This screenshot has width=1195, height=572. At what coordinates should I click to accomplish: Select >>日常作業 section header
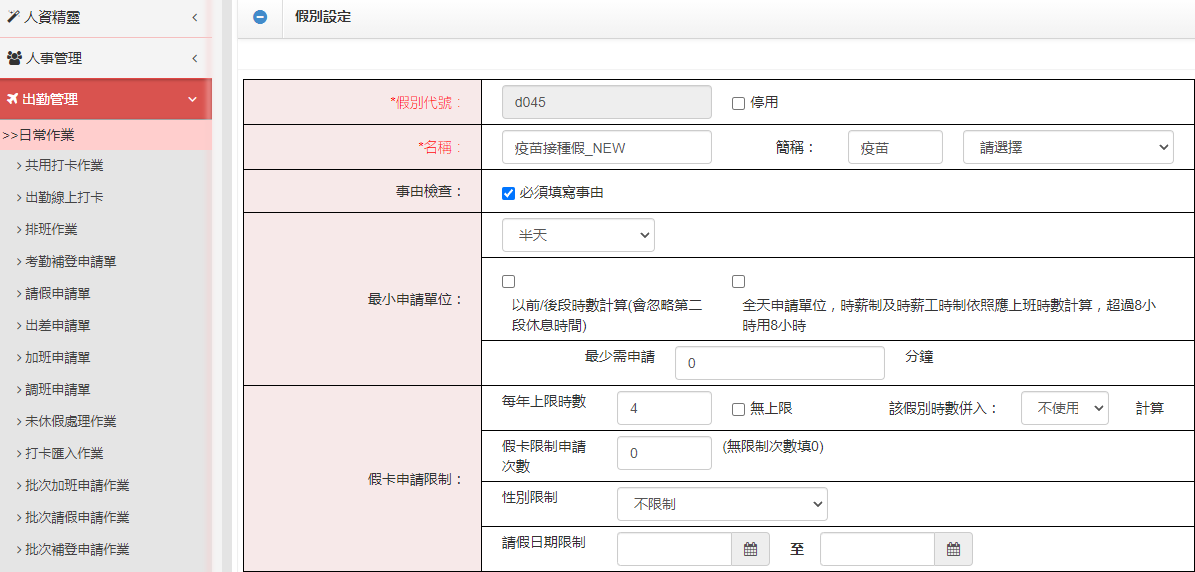tap(106, 135)
